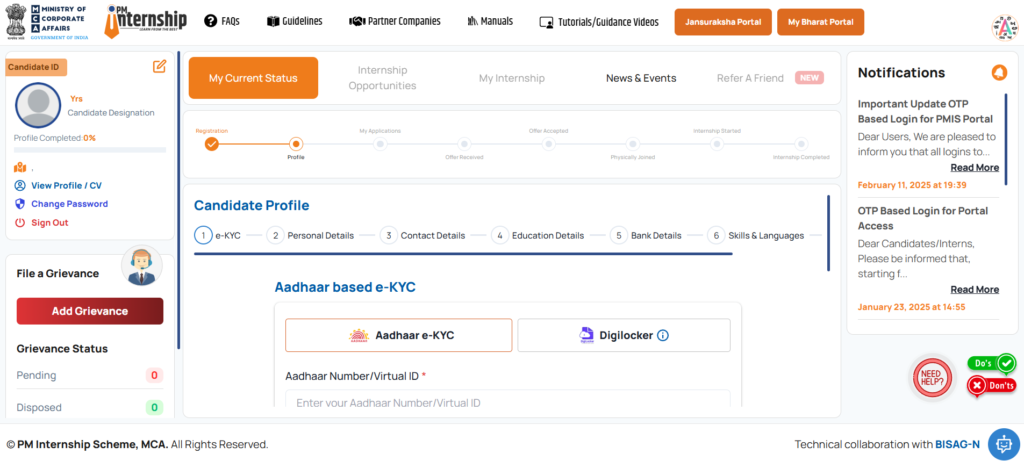Image resolution: width=1024 pixels, height=461 pixels.
Task: Click the My Applications step marker
Action: click(380, 144)
